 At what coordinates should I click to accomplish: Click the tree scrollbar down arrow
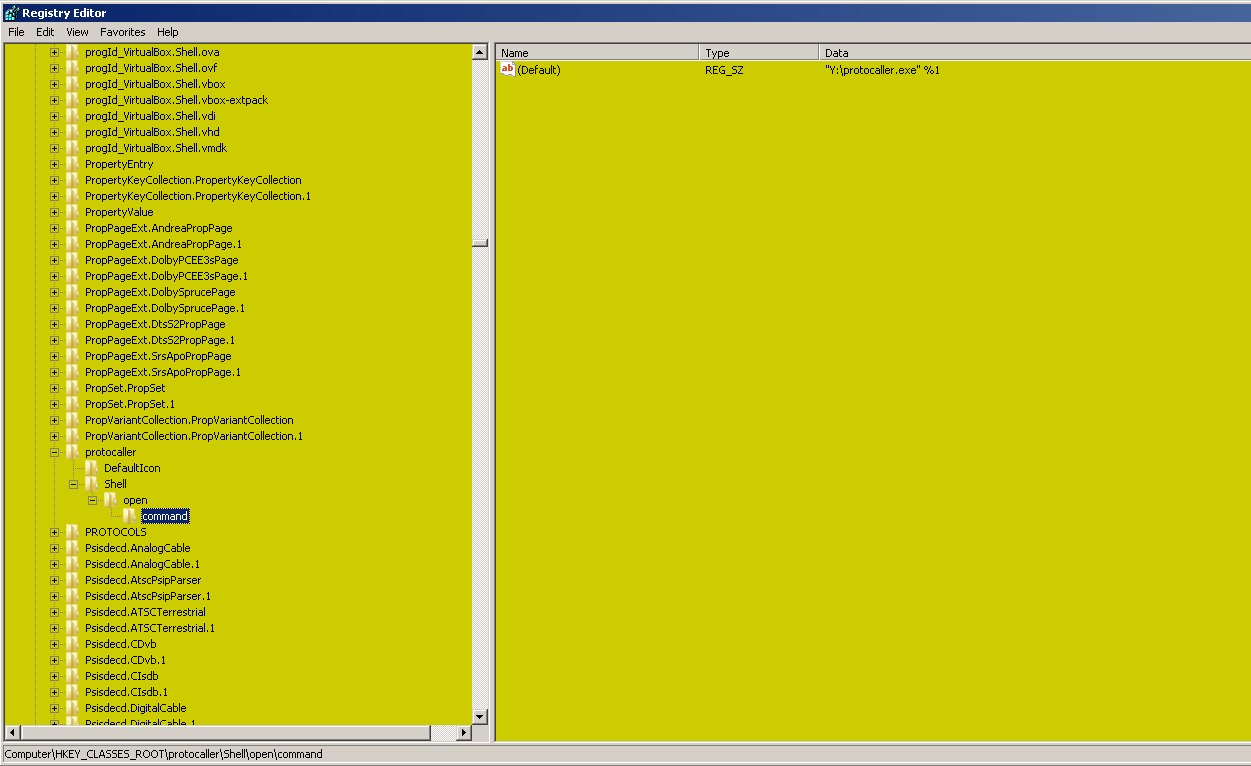tap(479, 716)
